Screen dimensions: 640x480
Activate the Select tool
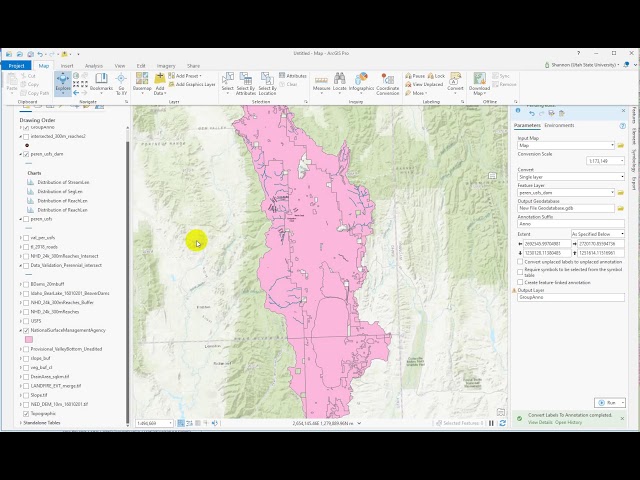coord(227,83)
